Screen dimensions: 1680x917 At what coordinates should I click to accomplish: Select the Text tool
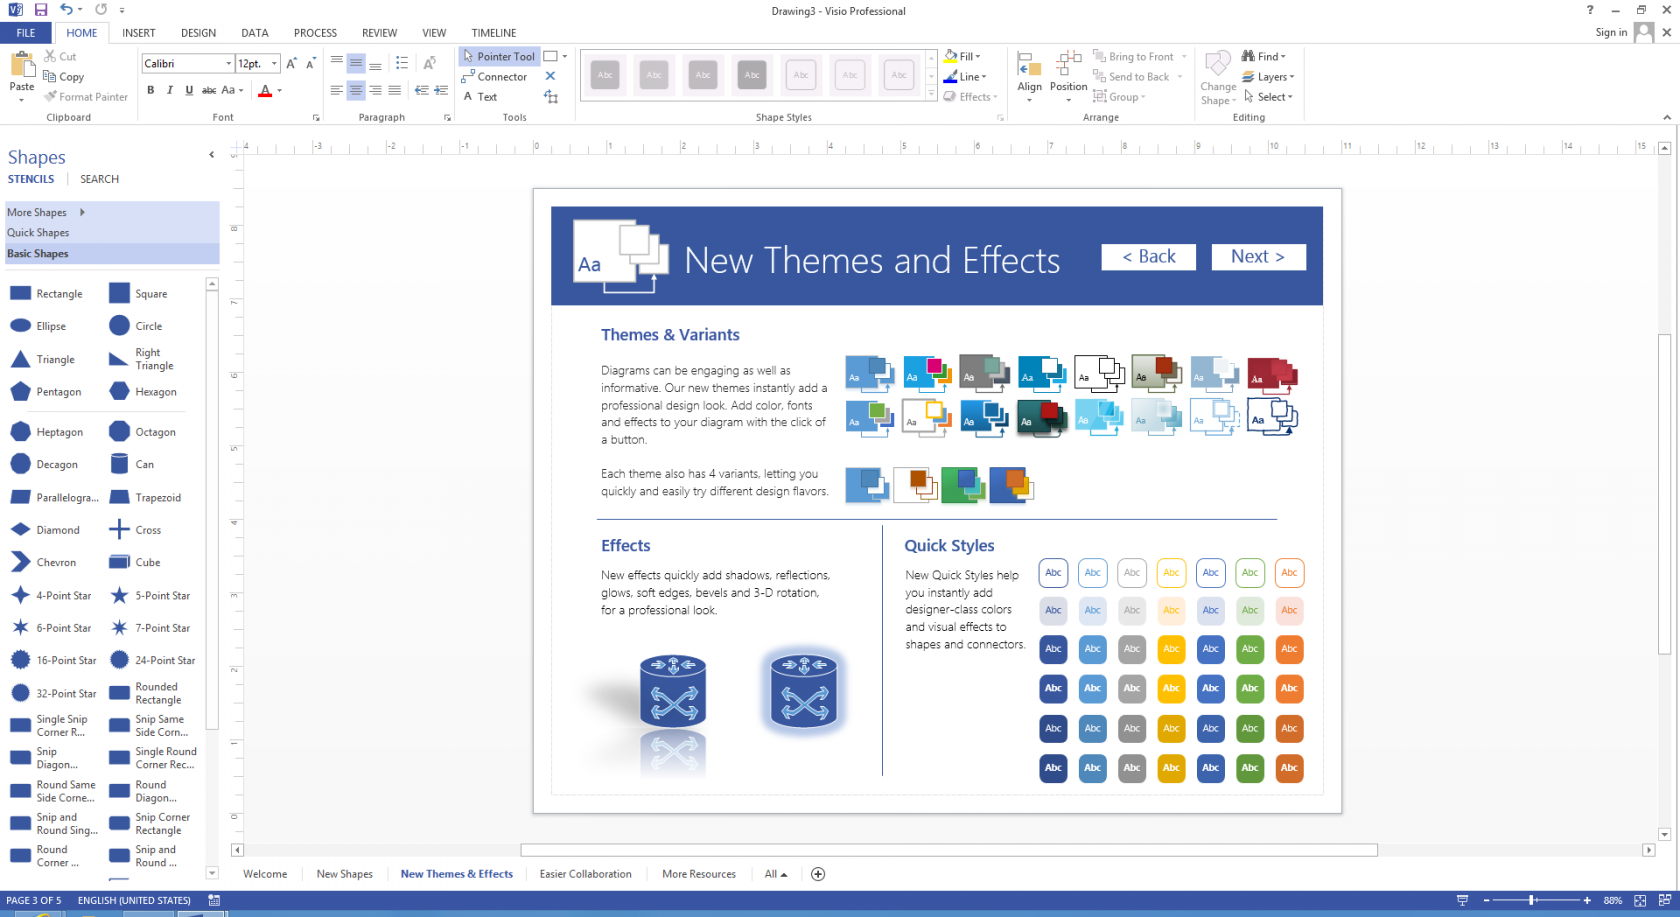(480, 97)
